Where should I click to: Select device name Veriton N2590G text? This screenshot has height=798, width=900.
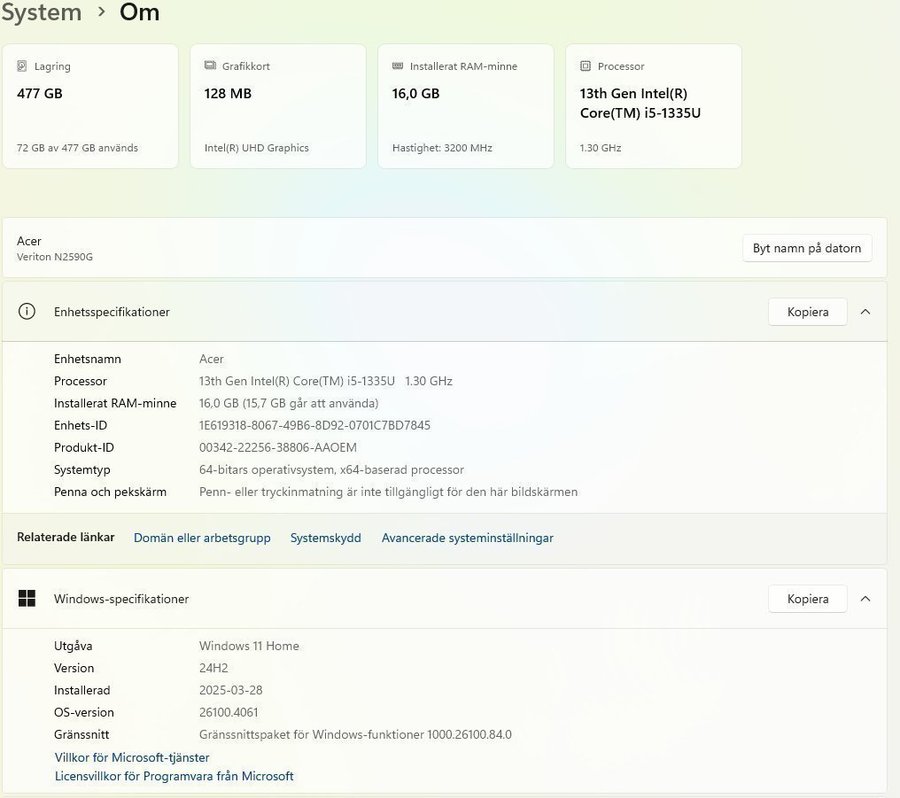(55, 257)
